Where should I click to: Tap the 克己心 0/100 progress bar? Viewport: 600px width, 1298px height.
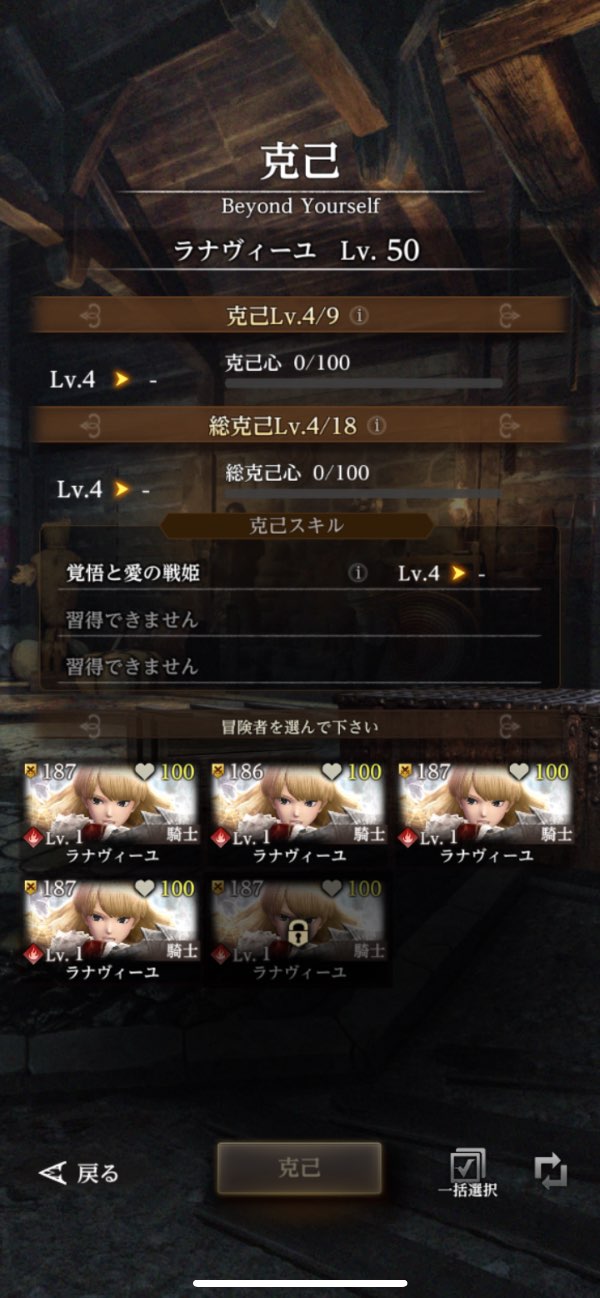point(364,382)
